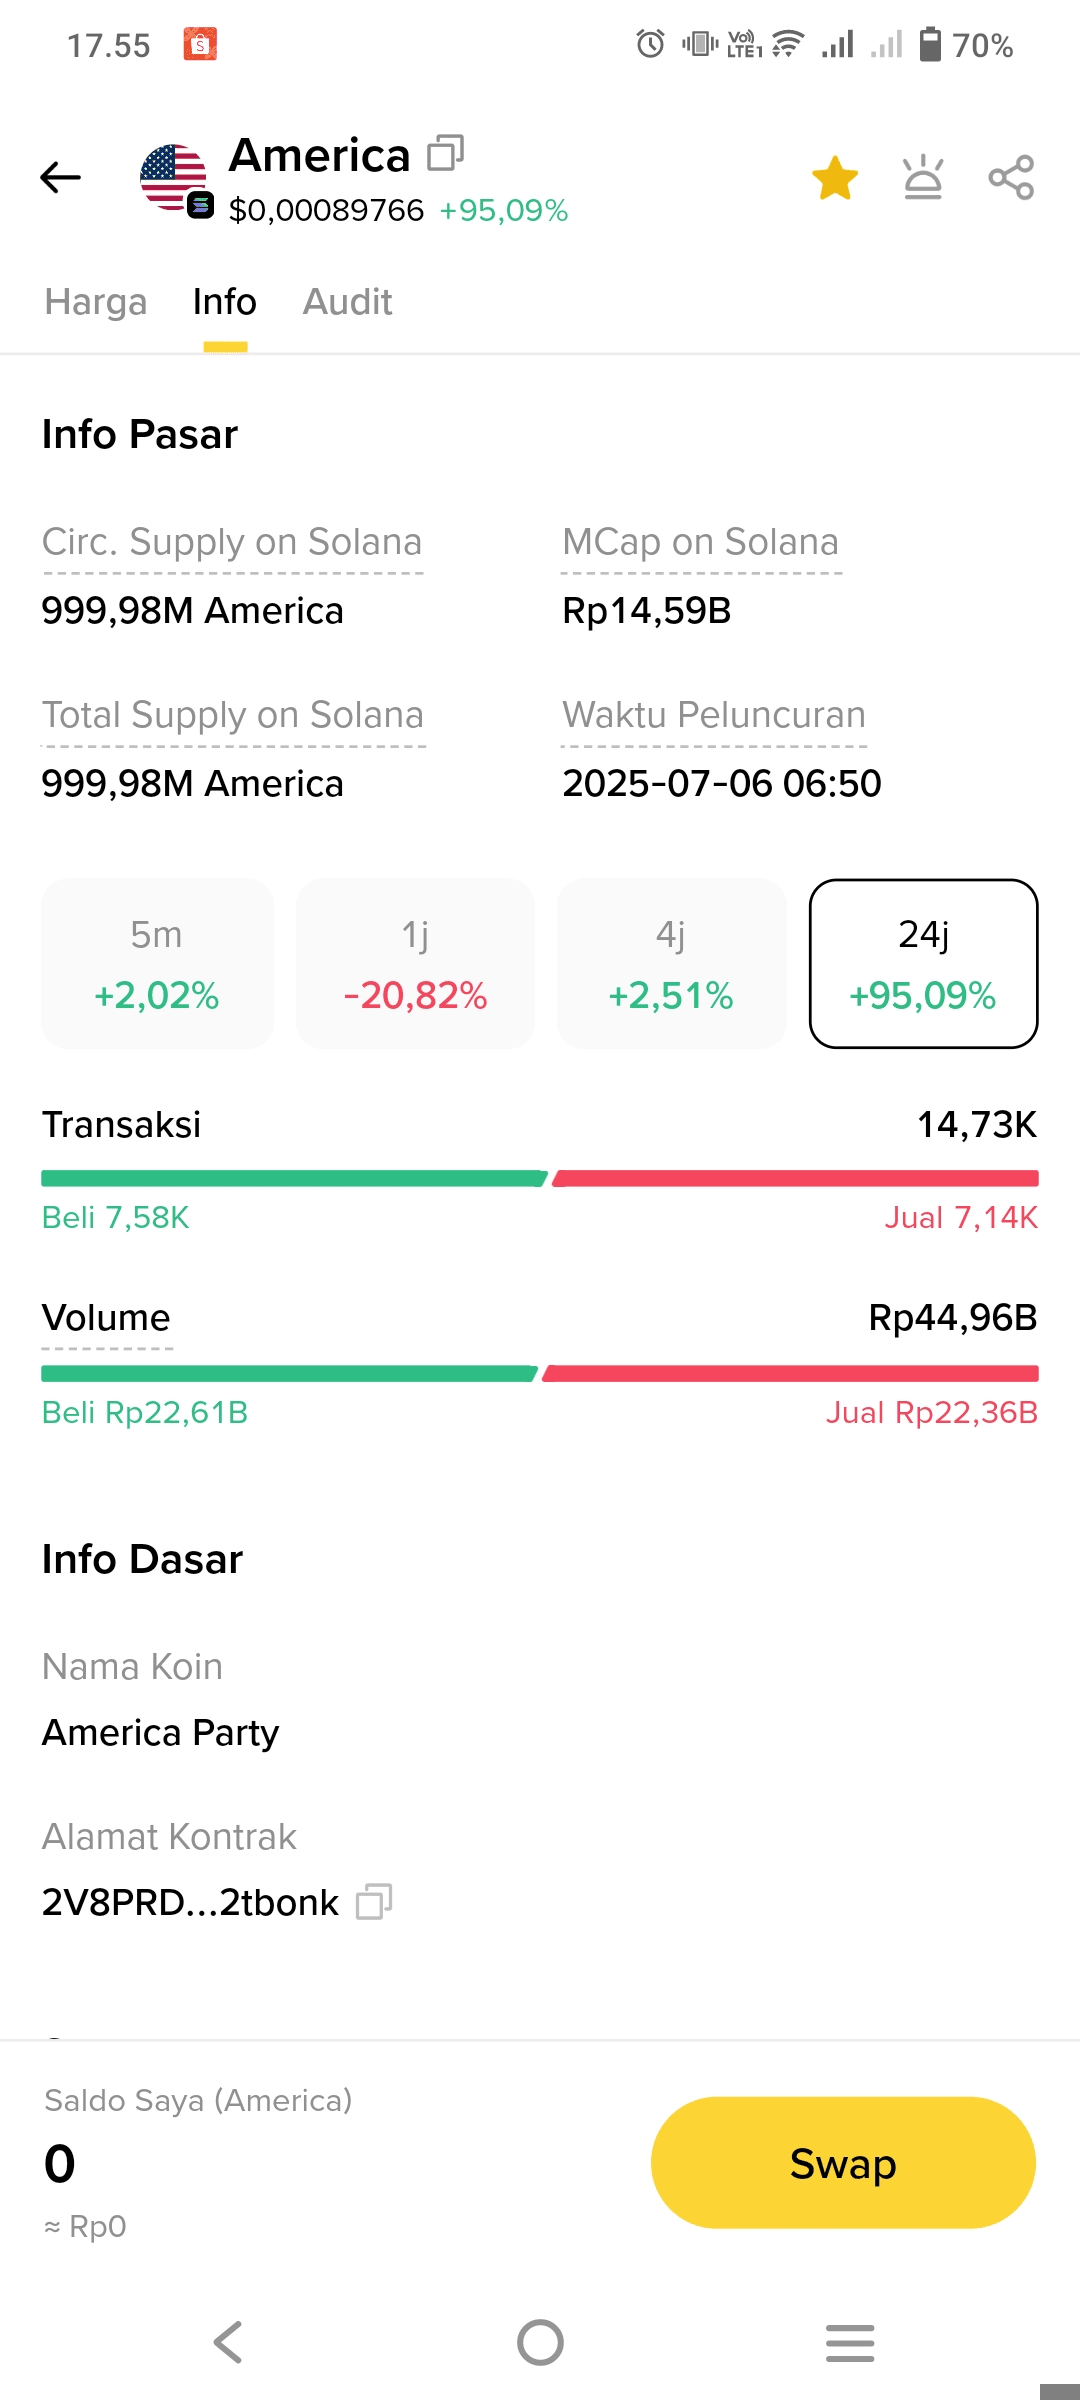Open the Android recent apps menu

pyautogui.click(x=850, y=2342)
